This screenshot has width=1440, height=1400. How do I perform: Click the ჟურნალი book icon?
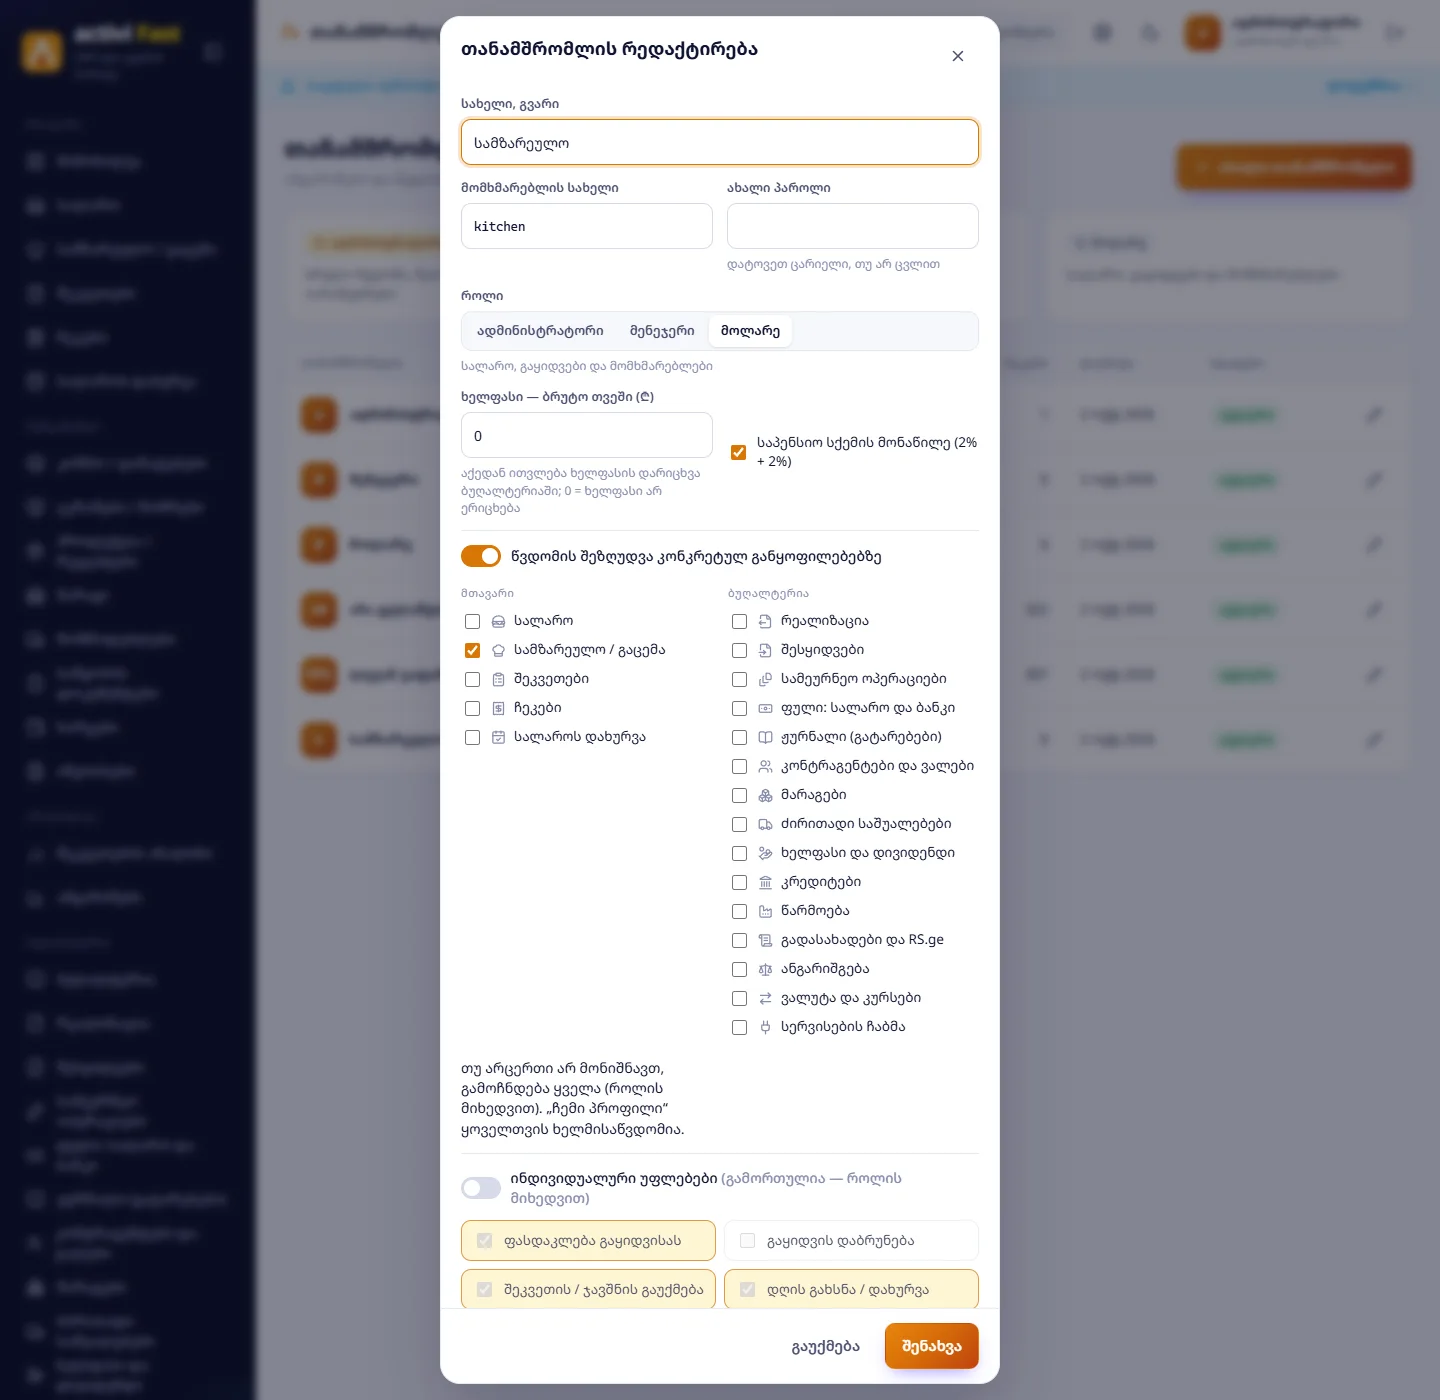click(765, 737)
